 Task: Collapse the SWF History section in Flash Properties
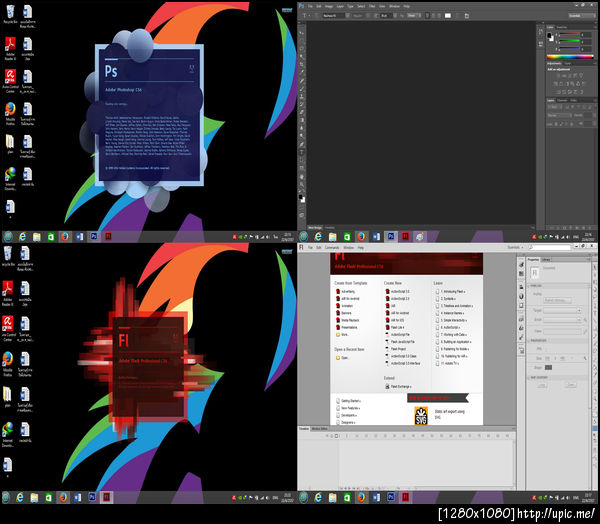click(x=529, y=377)
